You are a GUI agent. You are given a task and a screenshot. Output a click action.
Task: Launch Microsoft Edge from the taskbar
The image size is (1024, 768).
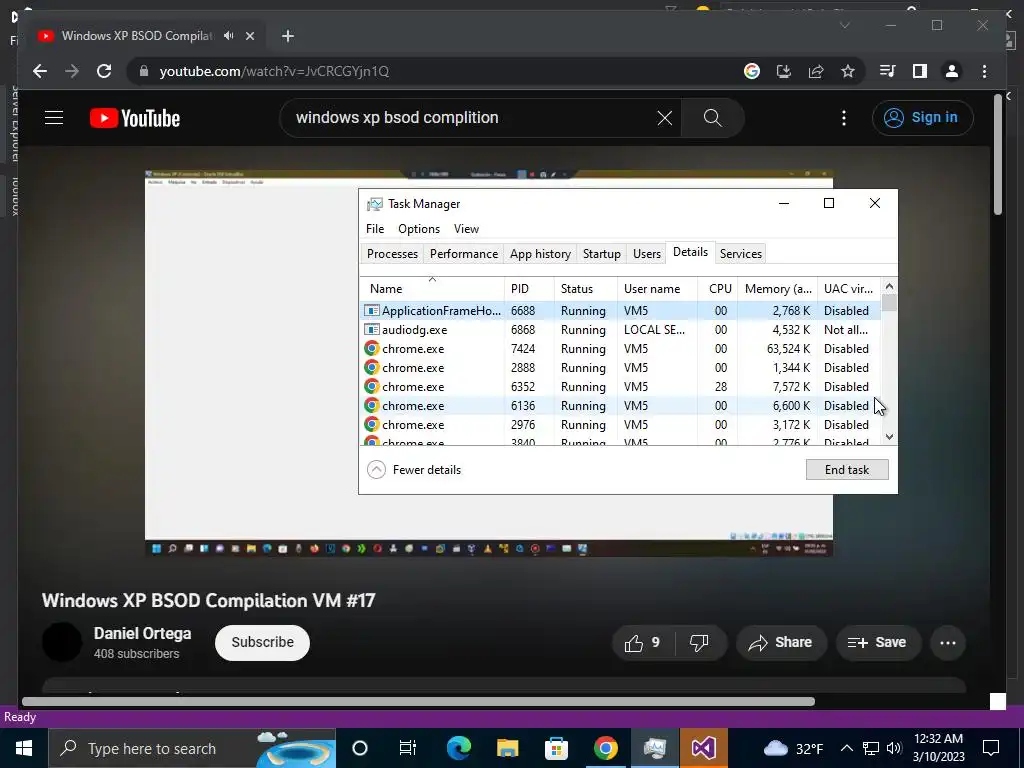click(458, 748)
